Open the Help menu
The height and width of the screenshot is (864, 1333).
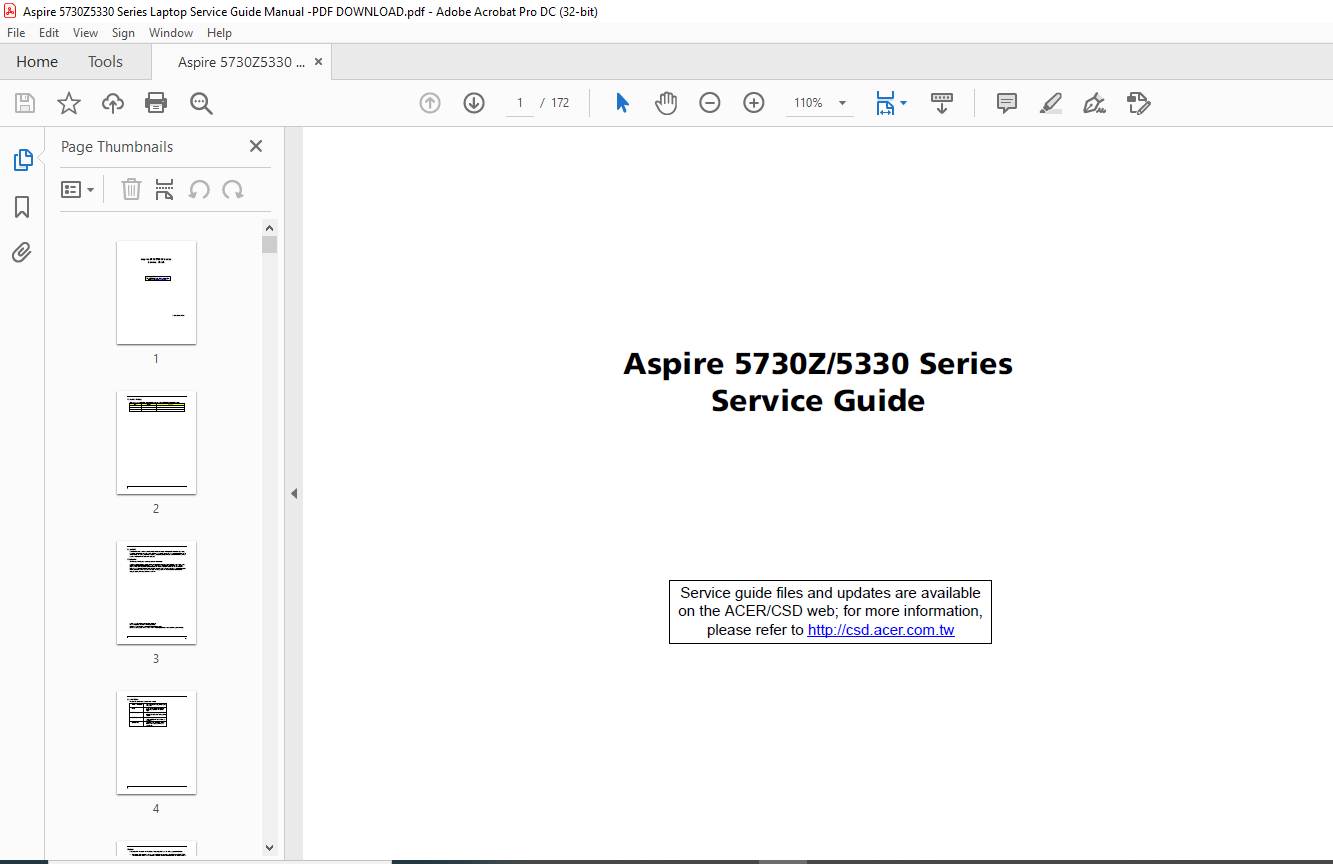[219, 33]
